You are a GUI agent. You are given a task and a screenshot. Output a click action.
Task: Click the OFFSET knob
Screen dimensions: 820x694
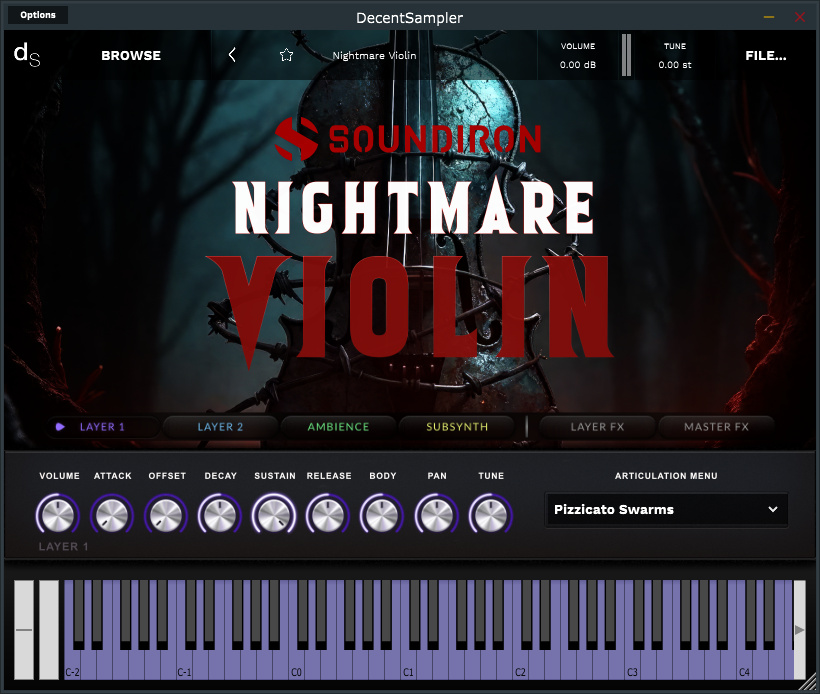[166, 515]
